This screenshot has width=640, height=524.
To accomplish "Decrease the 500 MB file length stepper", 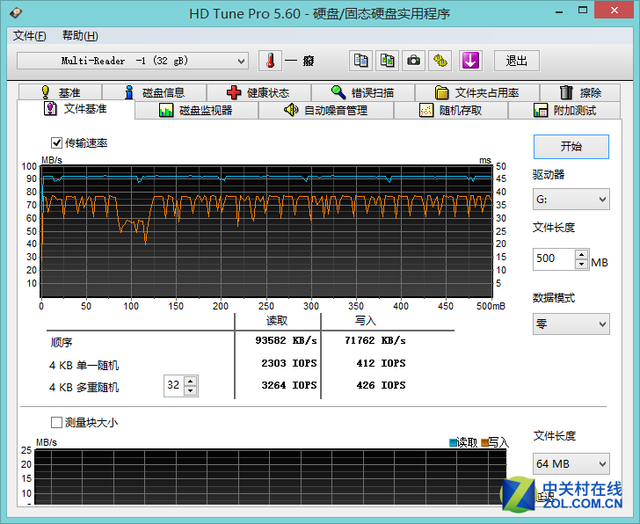I will point(581,264).
